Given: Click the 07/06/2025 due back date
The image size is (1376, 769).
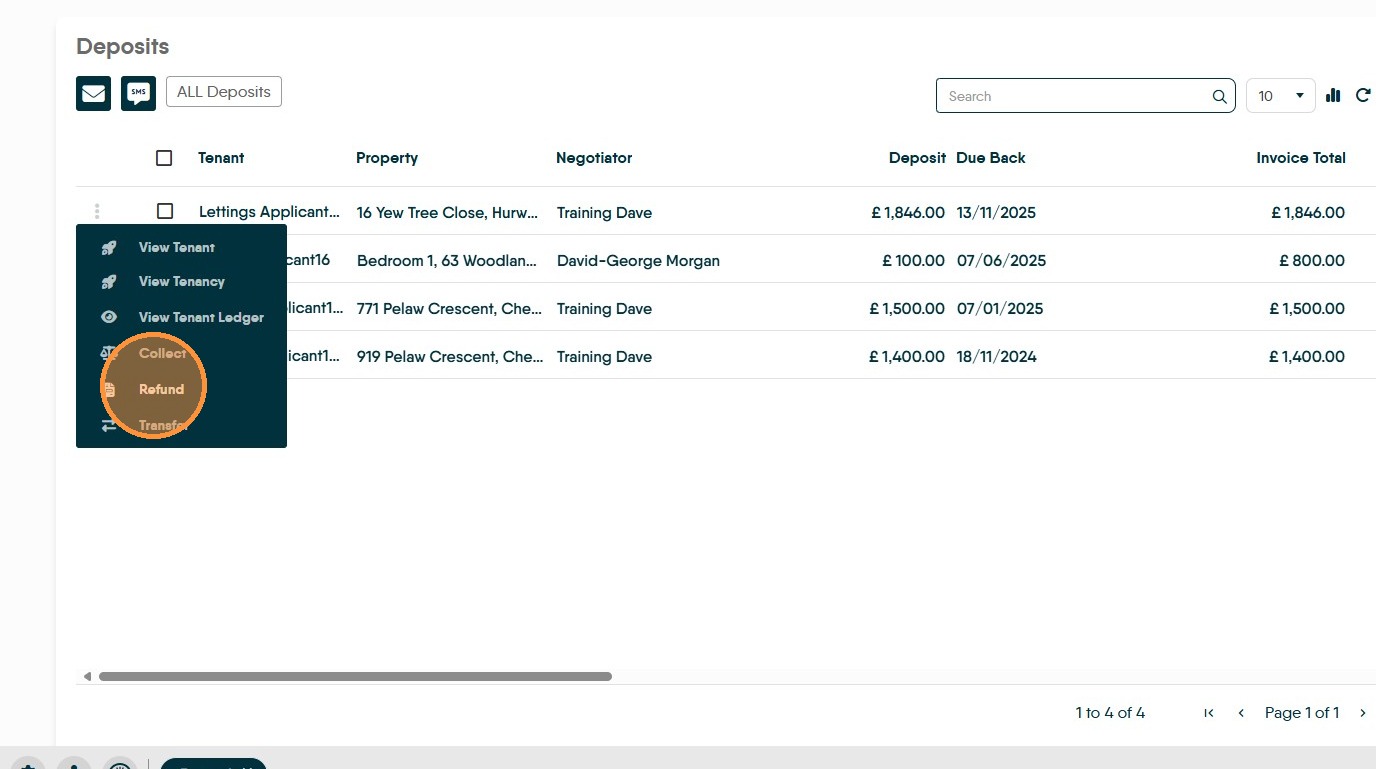Looking at the screenshot, I should pyautogui.click(x=1001, y=261).
